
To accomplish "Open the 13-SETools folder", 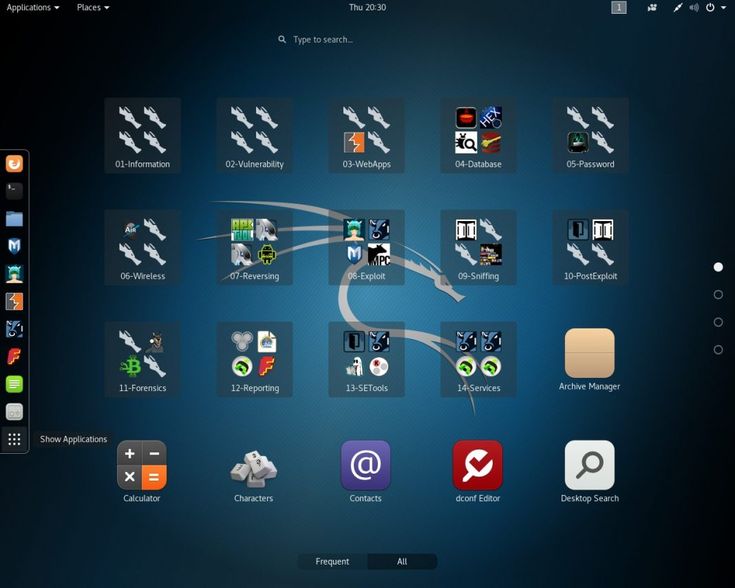I will coord(367,360).
